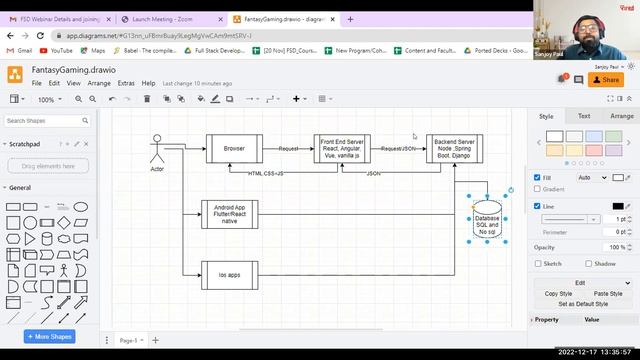
Task: Enable the Shadow checkbox
Action: tap(588, 264)
